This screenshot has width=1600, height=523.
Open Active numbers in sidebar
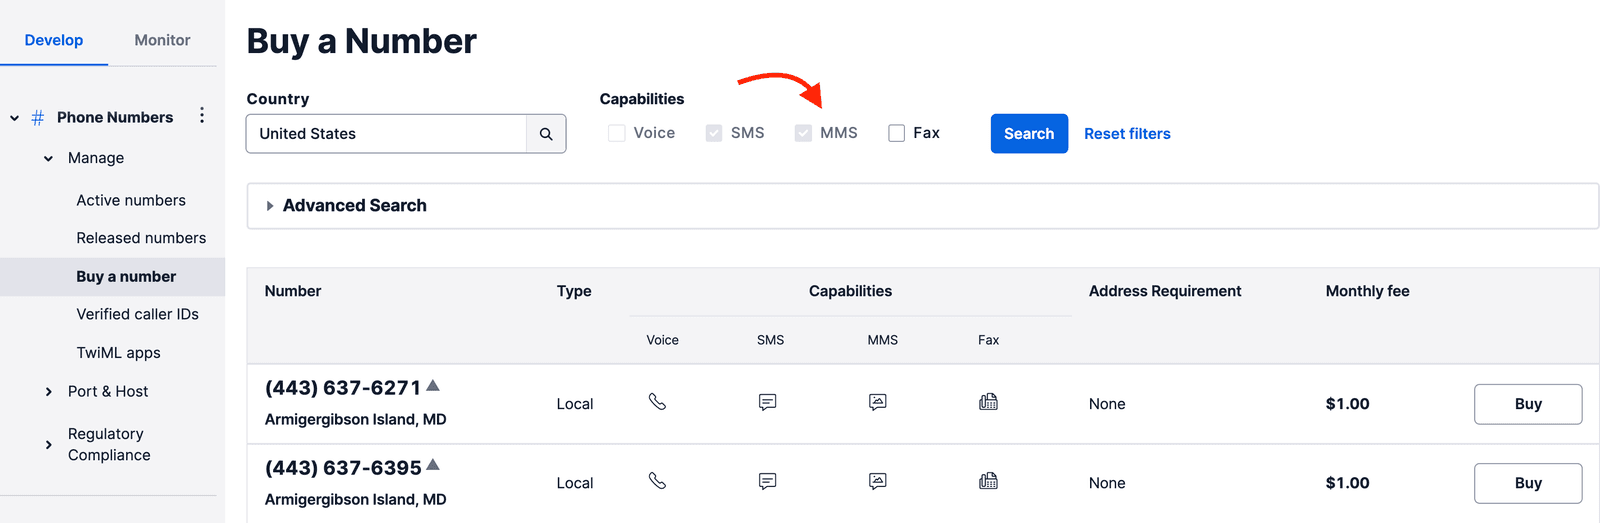[131, 200]
